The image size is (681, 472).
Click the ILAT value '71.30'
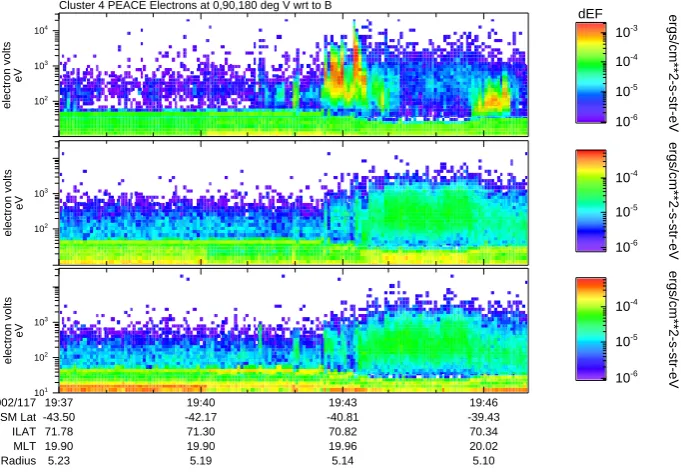click(201, 432)
